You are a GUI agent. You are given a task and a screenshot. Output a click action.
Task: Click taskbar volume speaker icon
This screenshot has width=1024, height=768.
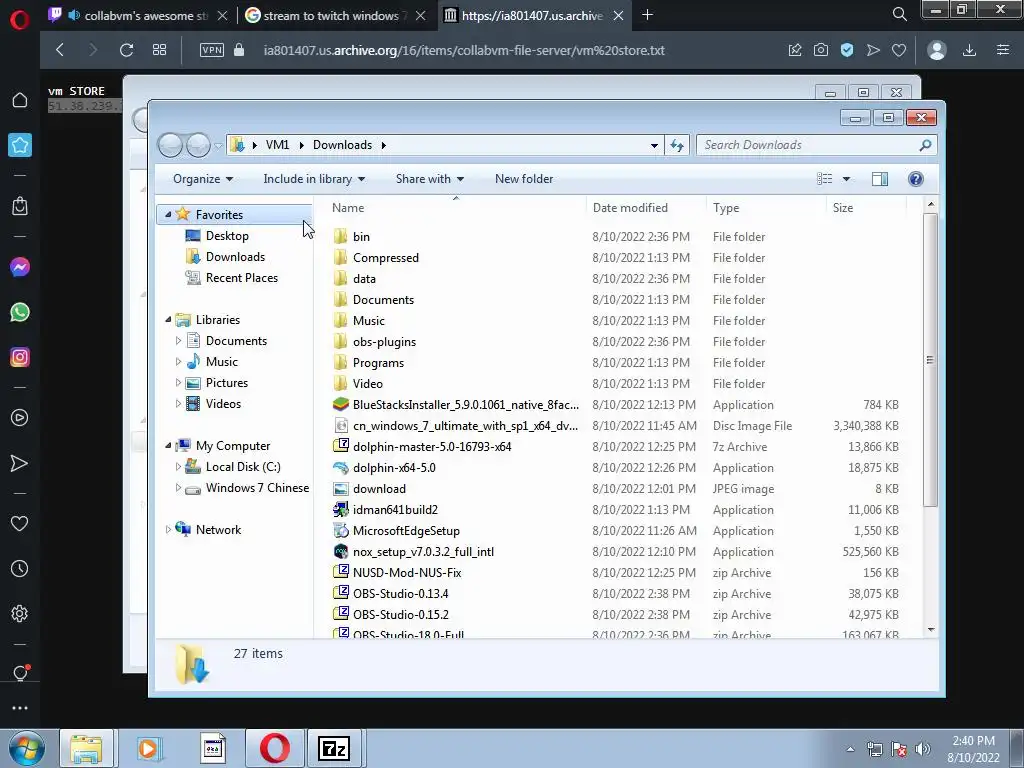923,749
